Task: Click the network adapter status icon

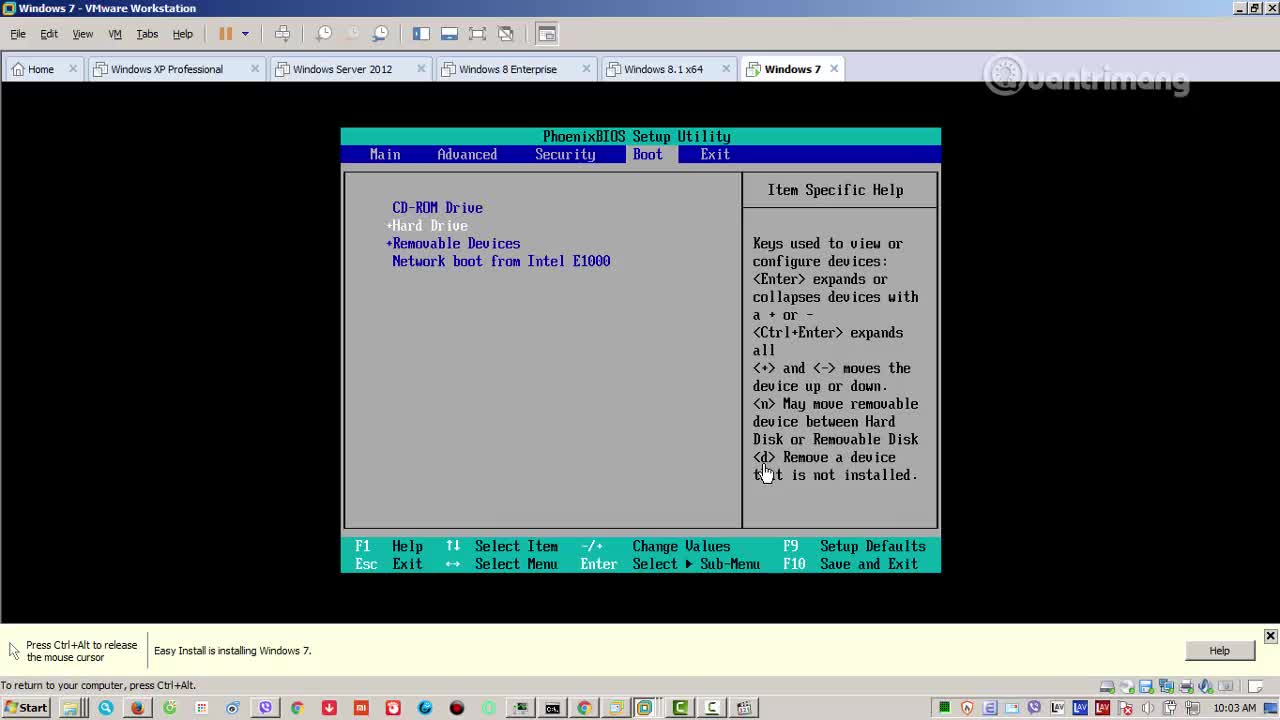Action: (1167, 687)
